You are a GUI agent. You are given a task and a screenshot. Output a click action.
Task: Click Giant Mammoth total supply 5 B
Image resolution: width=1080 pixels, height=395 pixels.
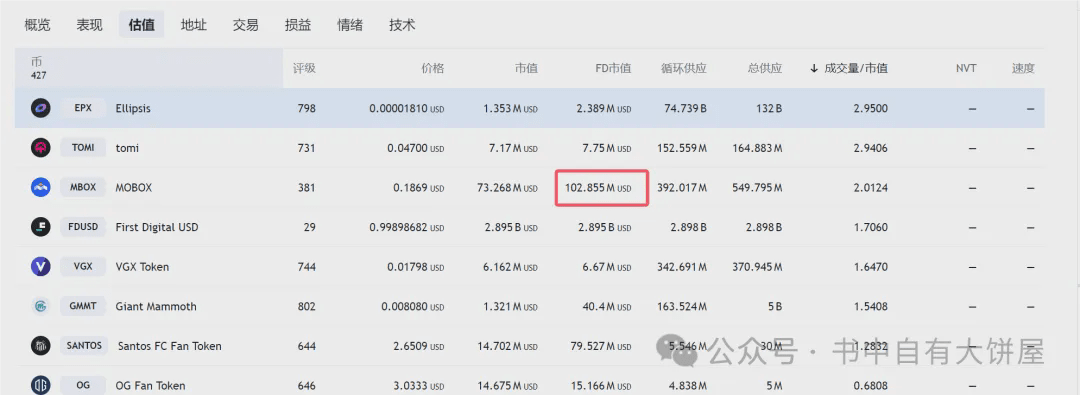pos(774,306)
